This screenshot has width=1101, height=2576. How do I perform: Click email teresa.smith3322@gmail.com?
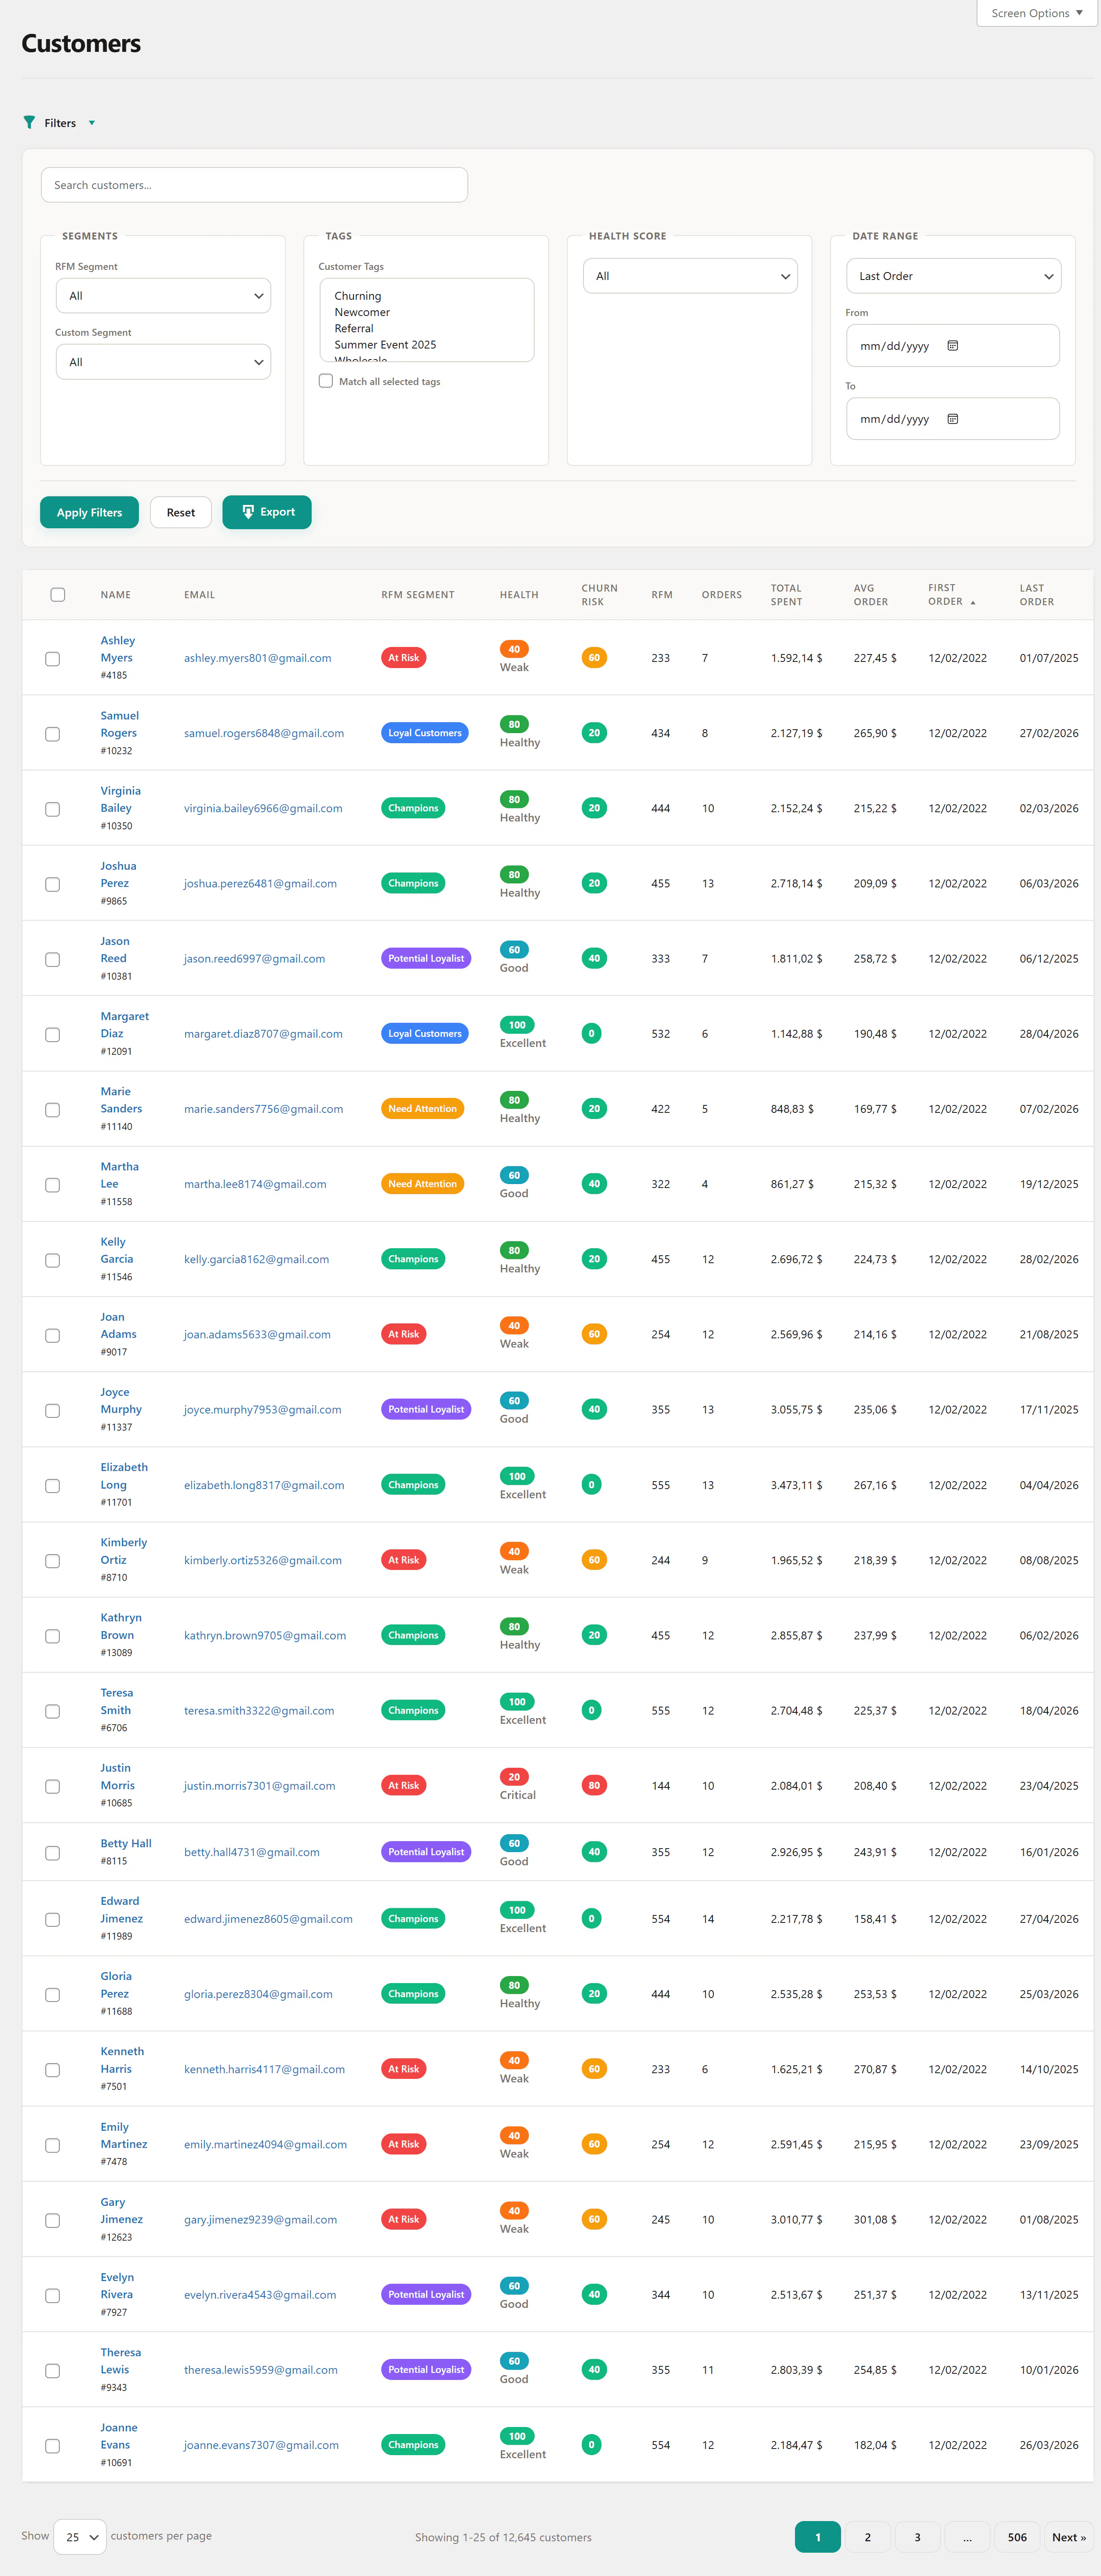point(259,1711)
